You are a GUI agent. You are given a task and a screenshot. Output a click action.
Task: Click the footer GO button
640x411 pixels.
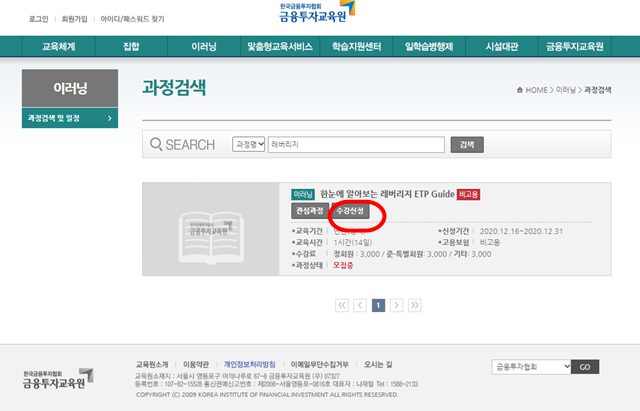[585, 367]
